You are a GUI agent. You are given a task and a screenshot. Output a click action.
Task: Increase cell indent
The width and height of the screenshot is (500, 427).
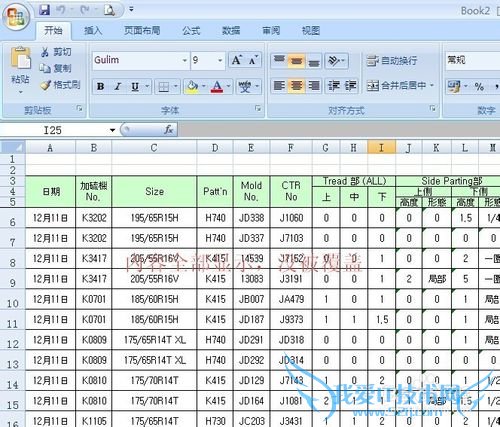[350, 86]
